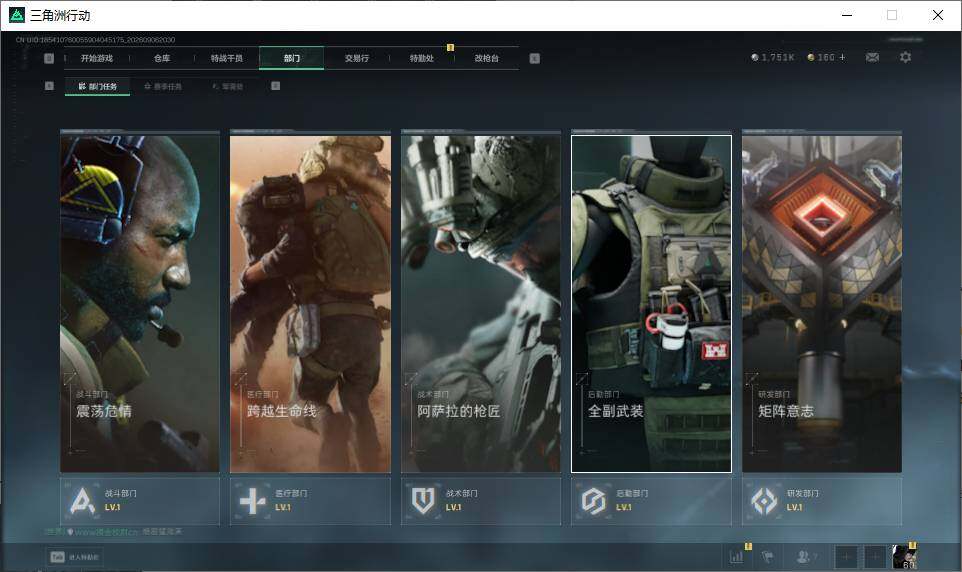Image resolution: width=962 pixels, height=572 pixels.
Task: Open the 特战干员 tab
Action: point(226,58)
